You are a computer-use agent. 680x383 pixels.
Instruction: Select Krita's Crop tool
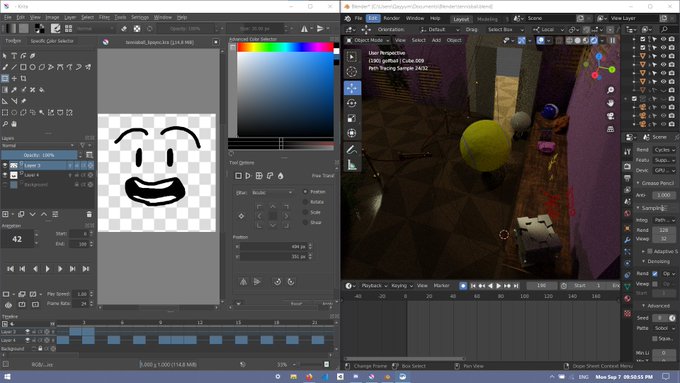click(23, 79)
